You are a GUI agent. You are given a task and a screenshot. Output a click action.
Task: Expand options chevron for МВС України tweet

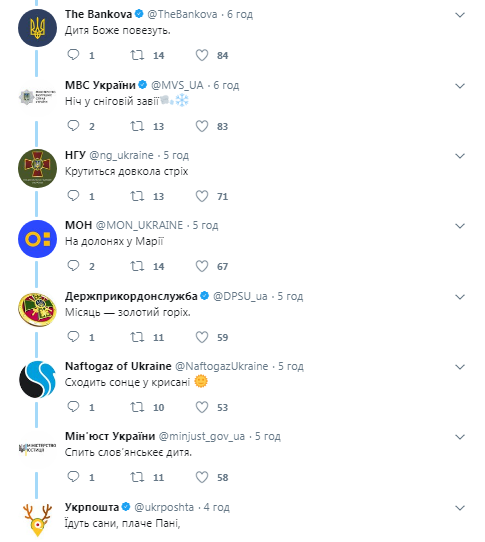pyautogui.click(x=460, y=86)
